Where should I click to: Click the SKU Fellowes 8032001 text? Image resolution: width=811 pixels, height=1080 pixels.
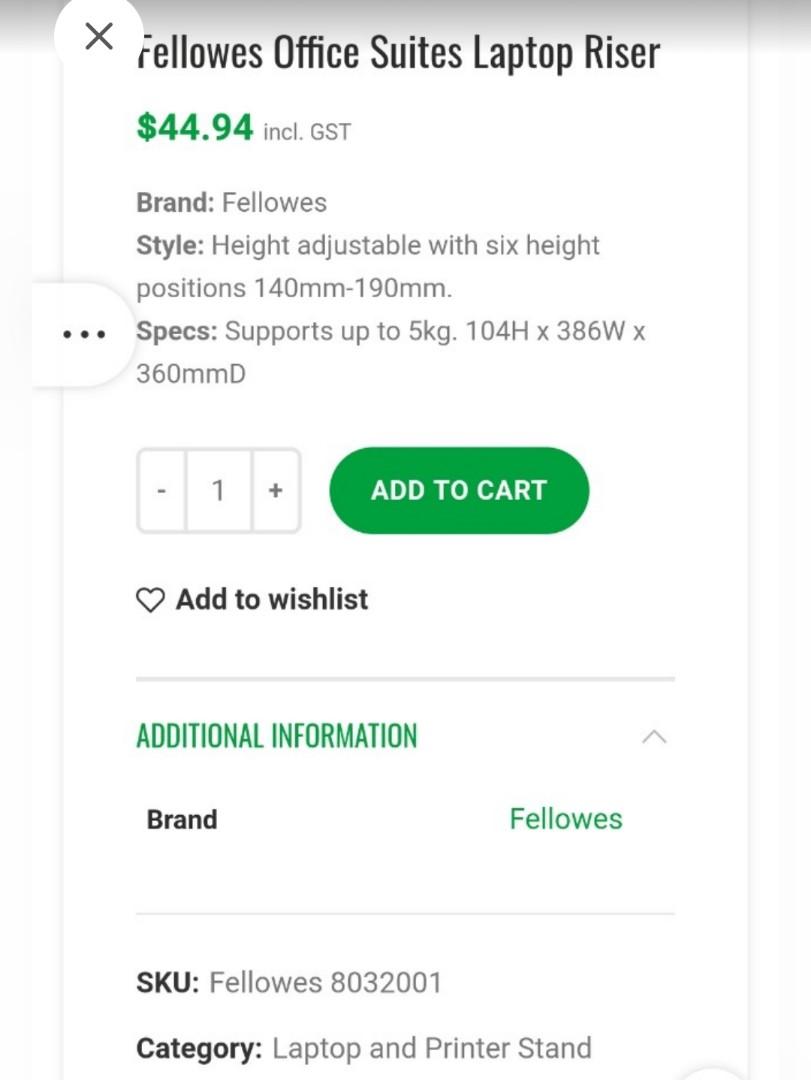pos(289,982)
